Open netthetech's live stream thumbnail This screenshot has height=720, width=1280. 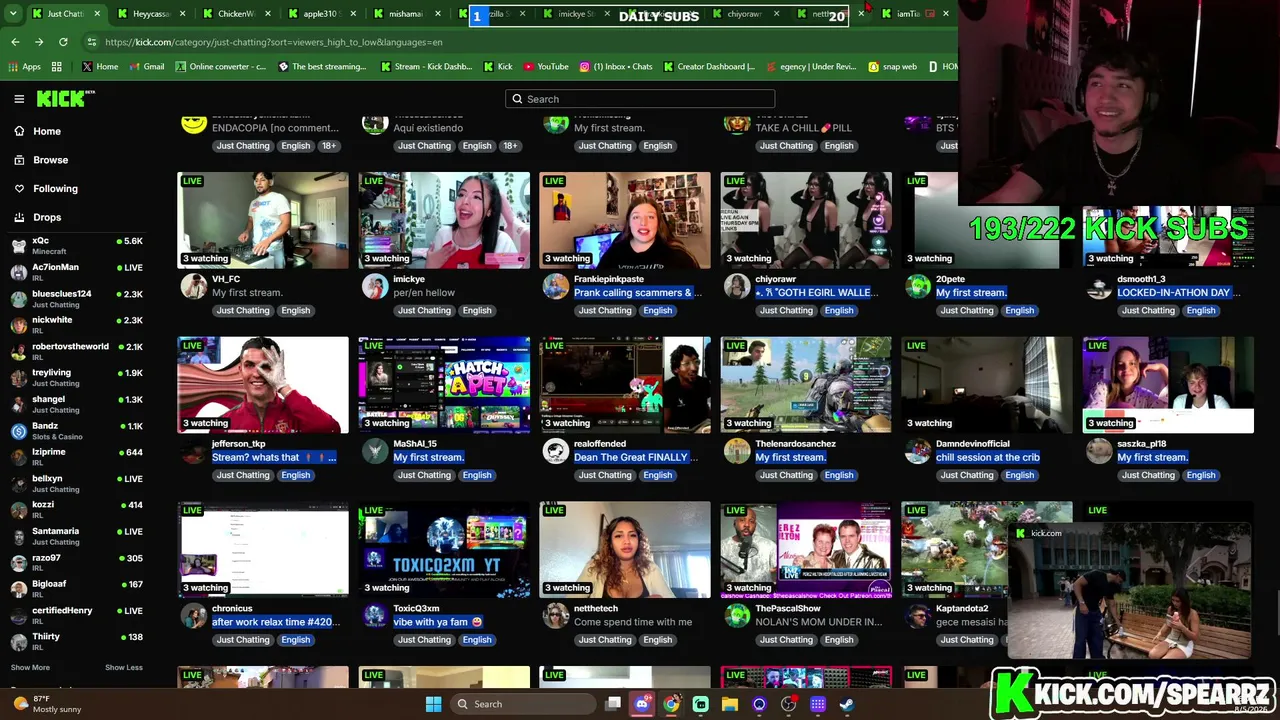625,550
